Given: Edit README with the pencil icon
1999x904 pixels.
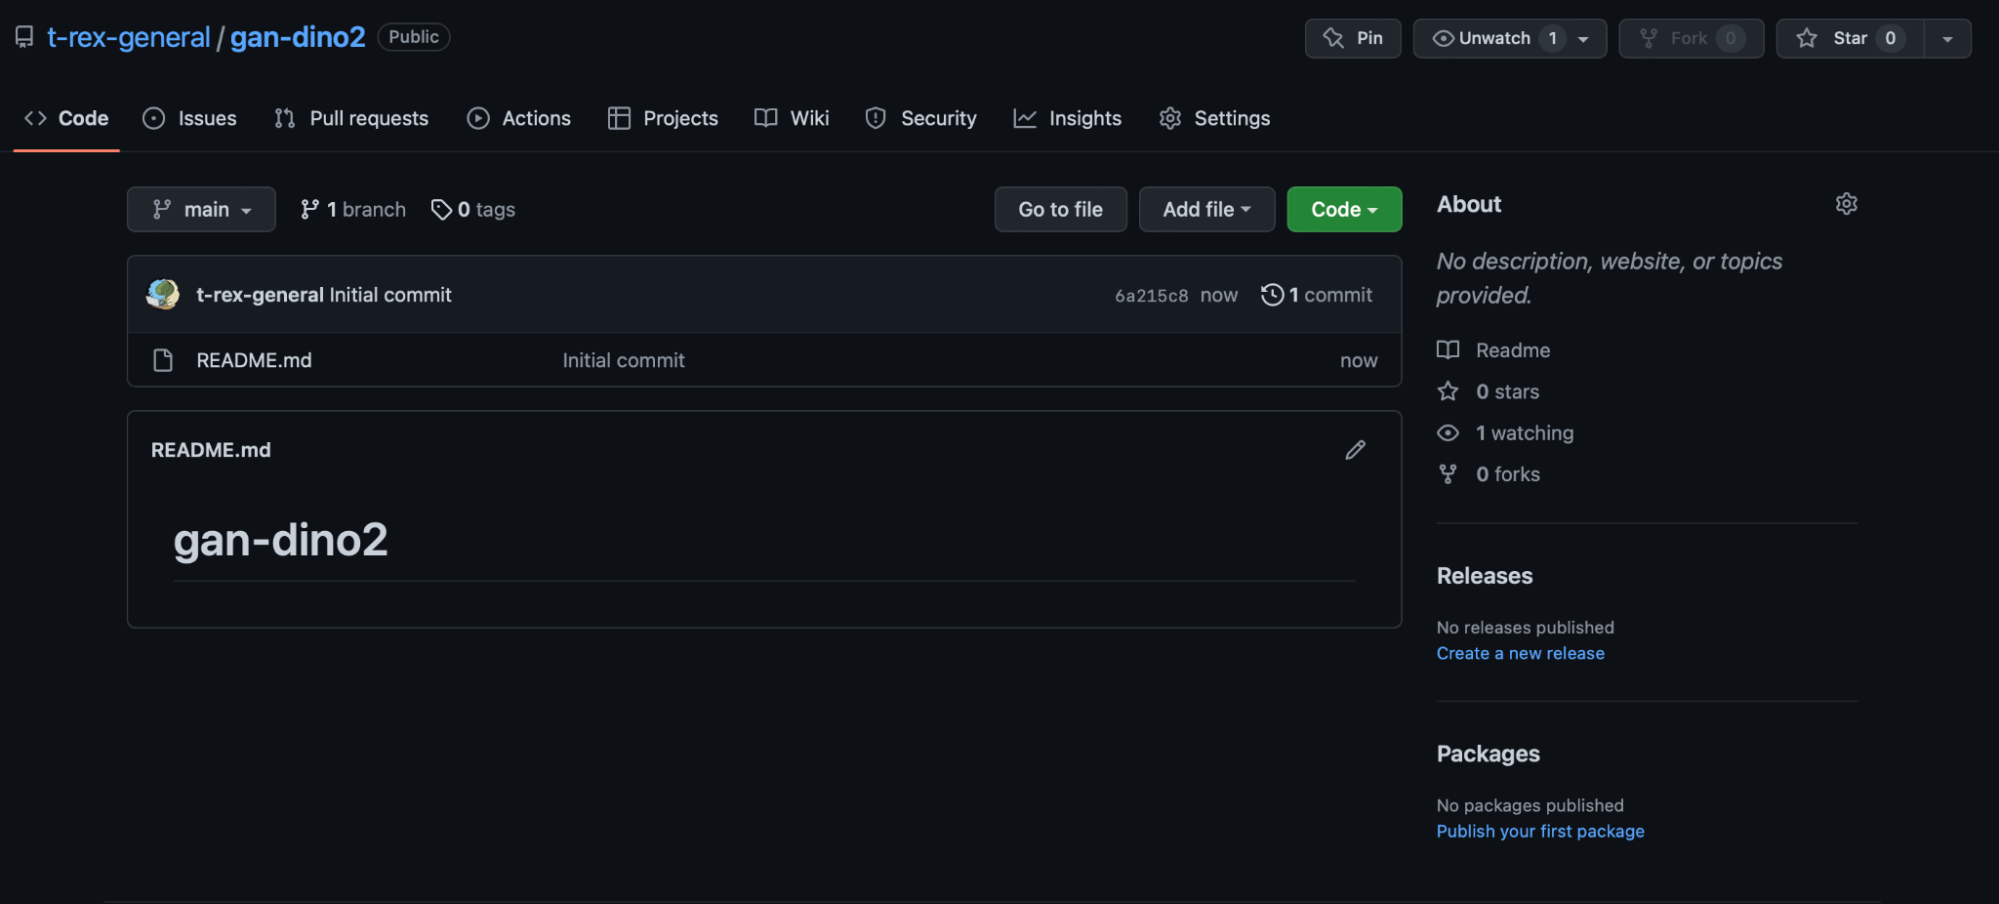Looking at the screenshot, I should pos(1355,450).
